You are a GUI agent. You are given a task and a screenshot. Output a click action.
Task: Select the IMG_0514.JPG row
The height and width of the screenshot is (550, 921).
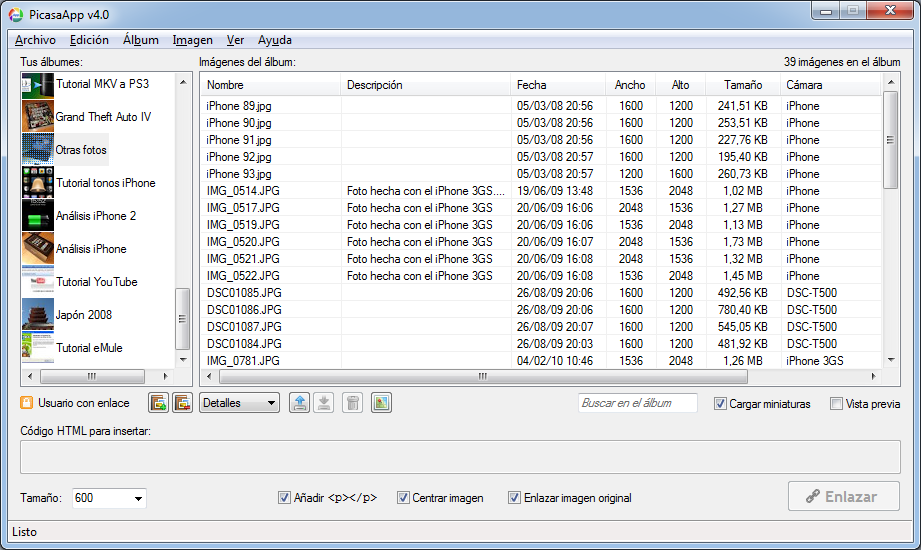[541, 191]
